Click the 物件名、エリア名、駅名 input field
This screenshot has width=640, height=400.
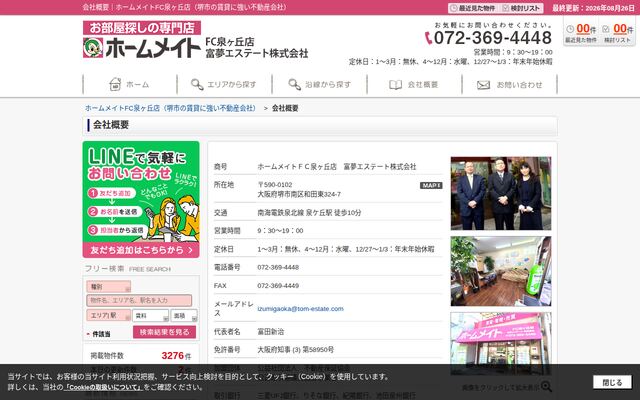point(139,300)
